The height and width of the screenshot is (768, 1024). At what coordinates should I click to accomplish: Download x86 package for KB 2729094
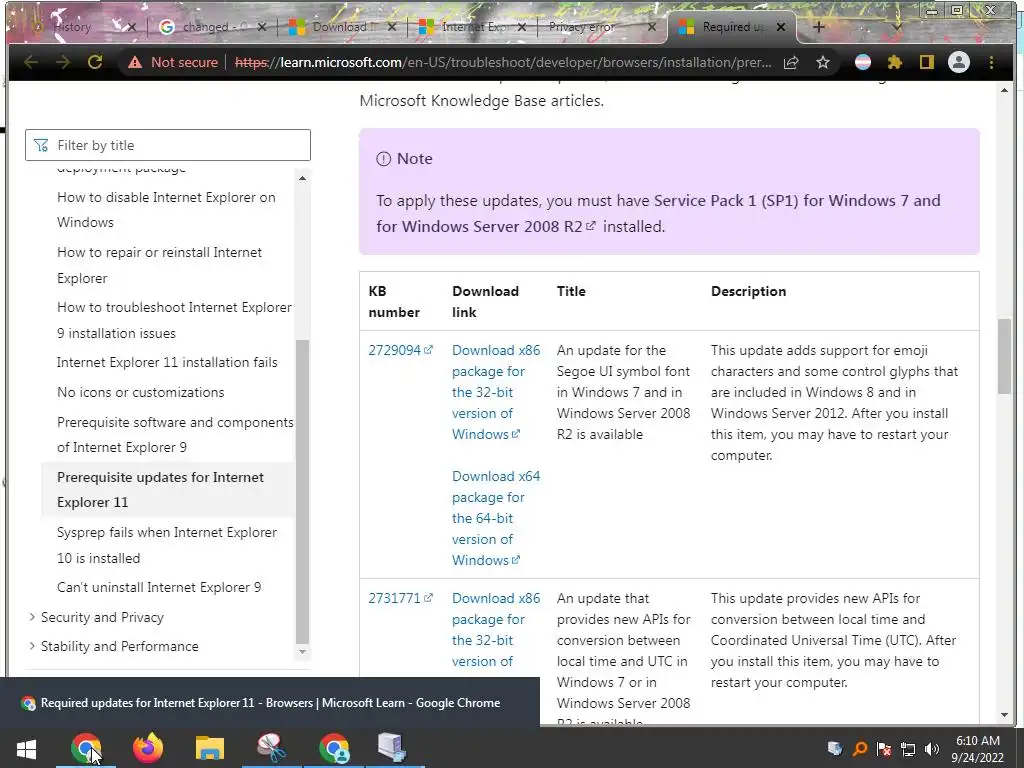tap(496, 392)
